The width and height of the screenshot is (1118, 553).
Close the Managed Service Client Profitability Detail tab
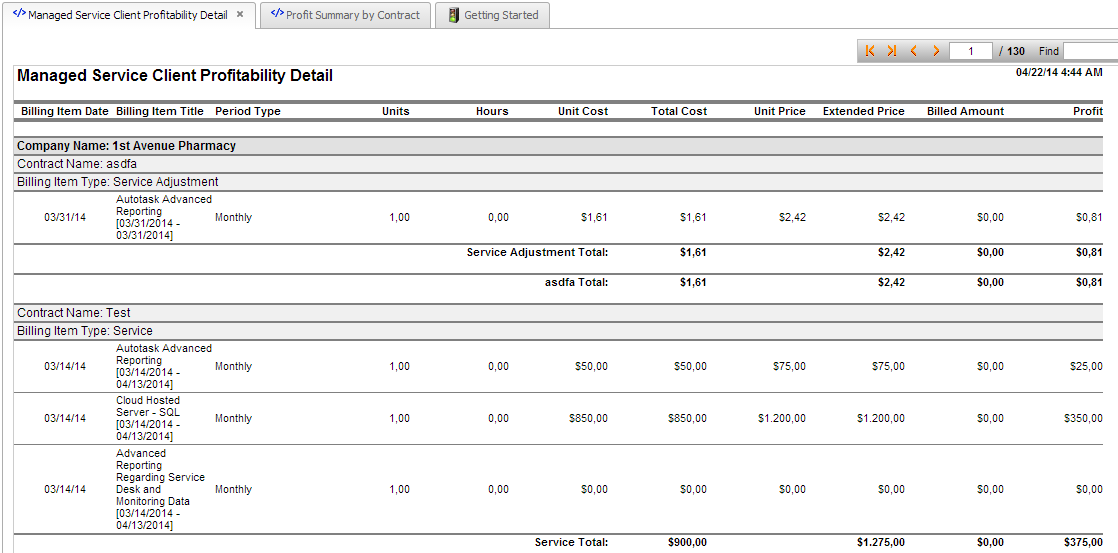pyautogui.click(x=240, y=15)
